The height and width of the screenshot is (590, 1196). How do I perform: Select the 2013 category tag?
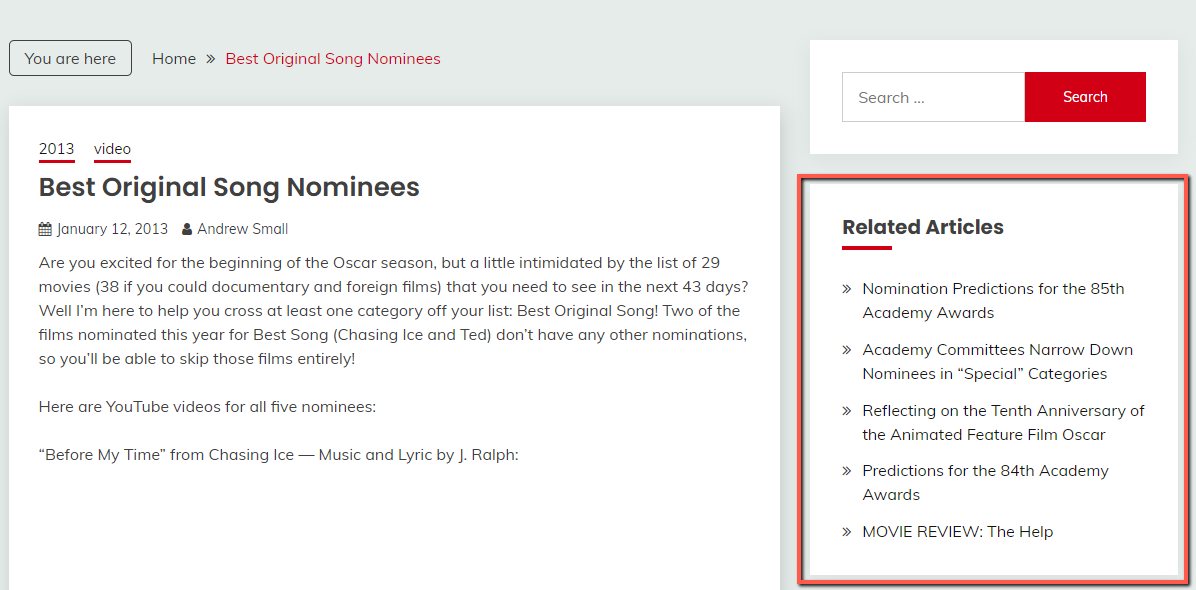[x=56, y=149]
